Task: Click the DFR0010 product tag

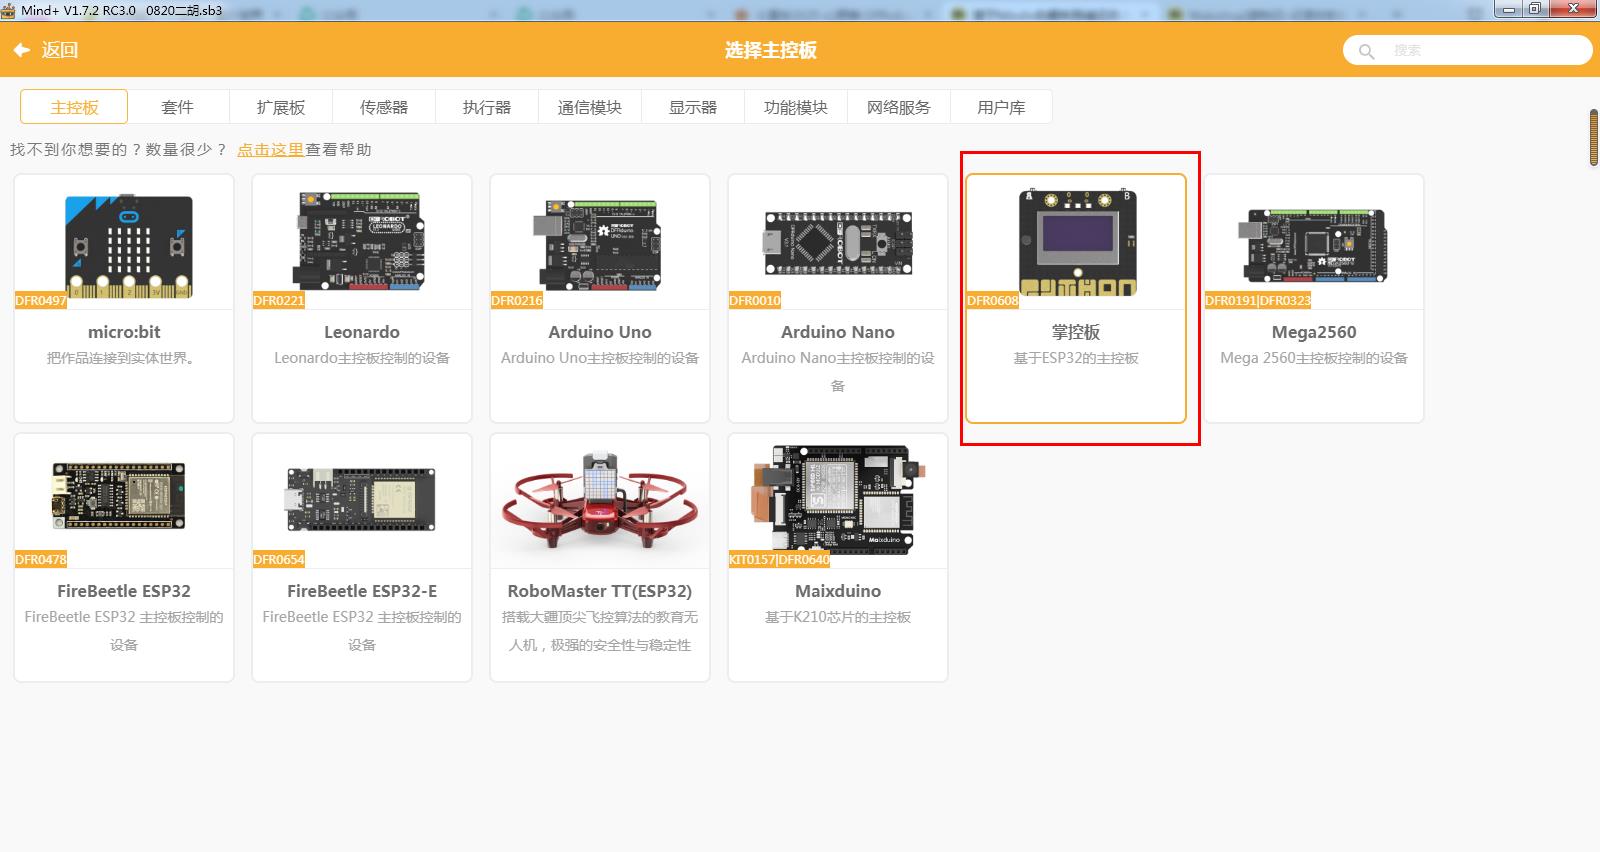Action: [x=755, y=300]
